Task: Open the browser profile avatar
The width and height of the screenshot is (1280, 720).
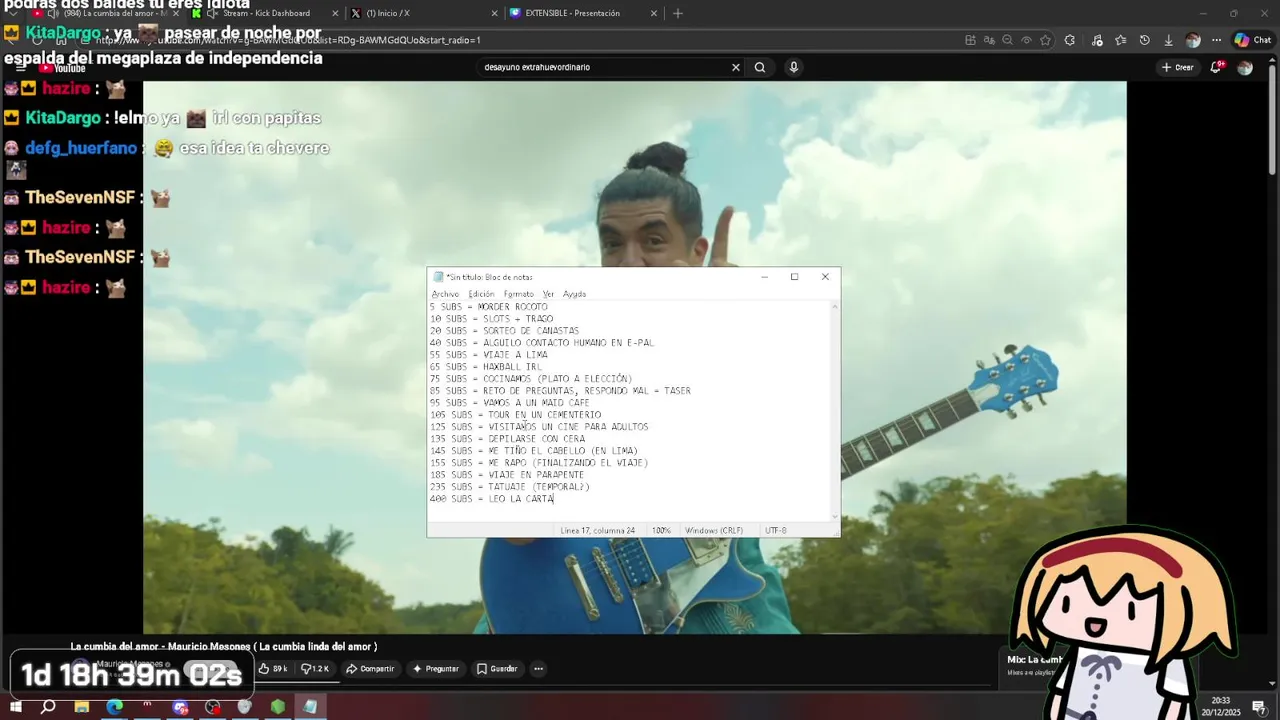Action: tap(1192, 40)
